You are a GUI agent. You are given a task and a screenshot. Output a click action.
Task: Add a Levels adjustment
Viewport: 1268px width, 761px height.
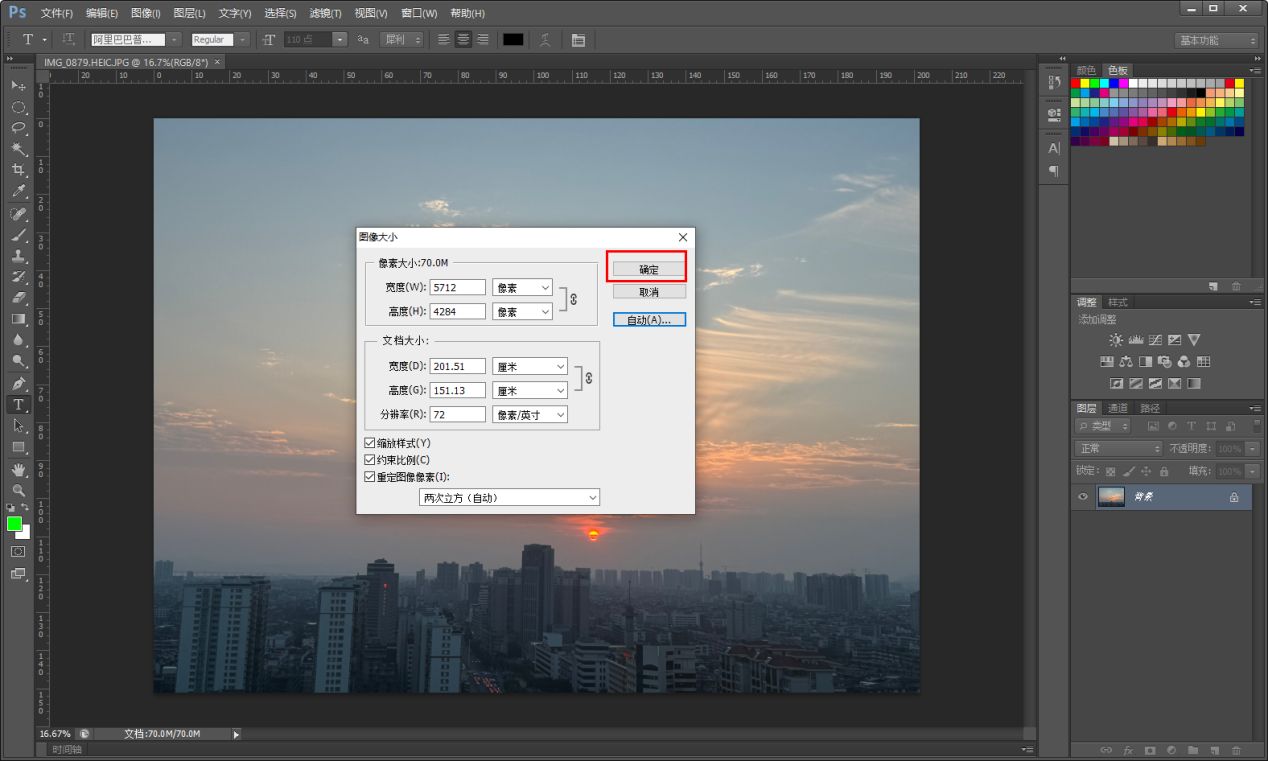tap(1136, 340)
